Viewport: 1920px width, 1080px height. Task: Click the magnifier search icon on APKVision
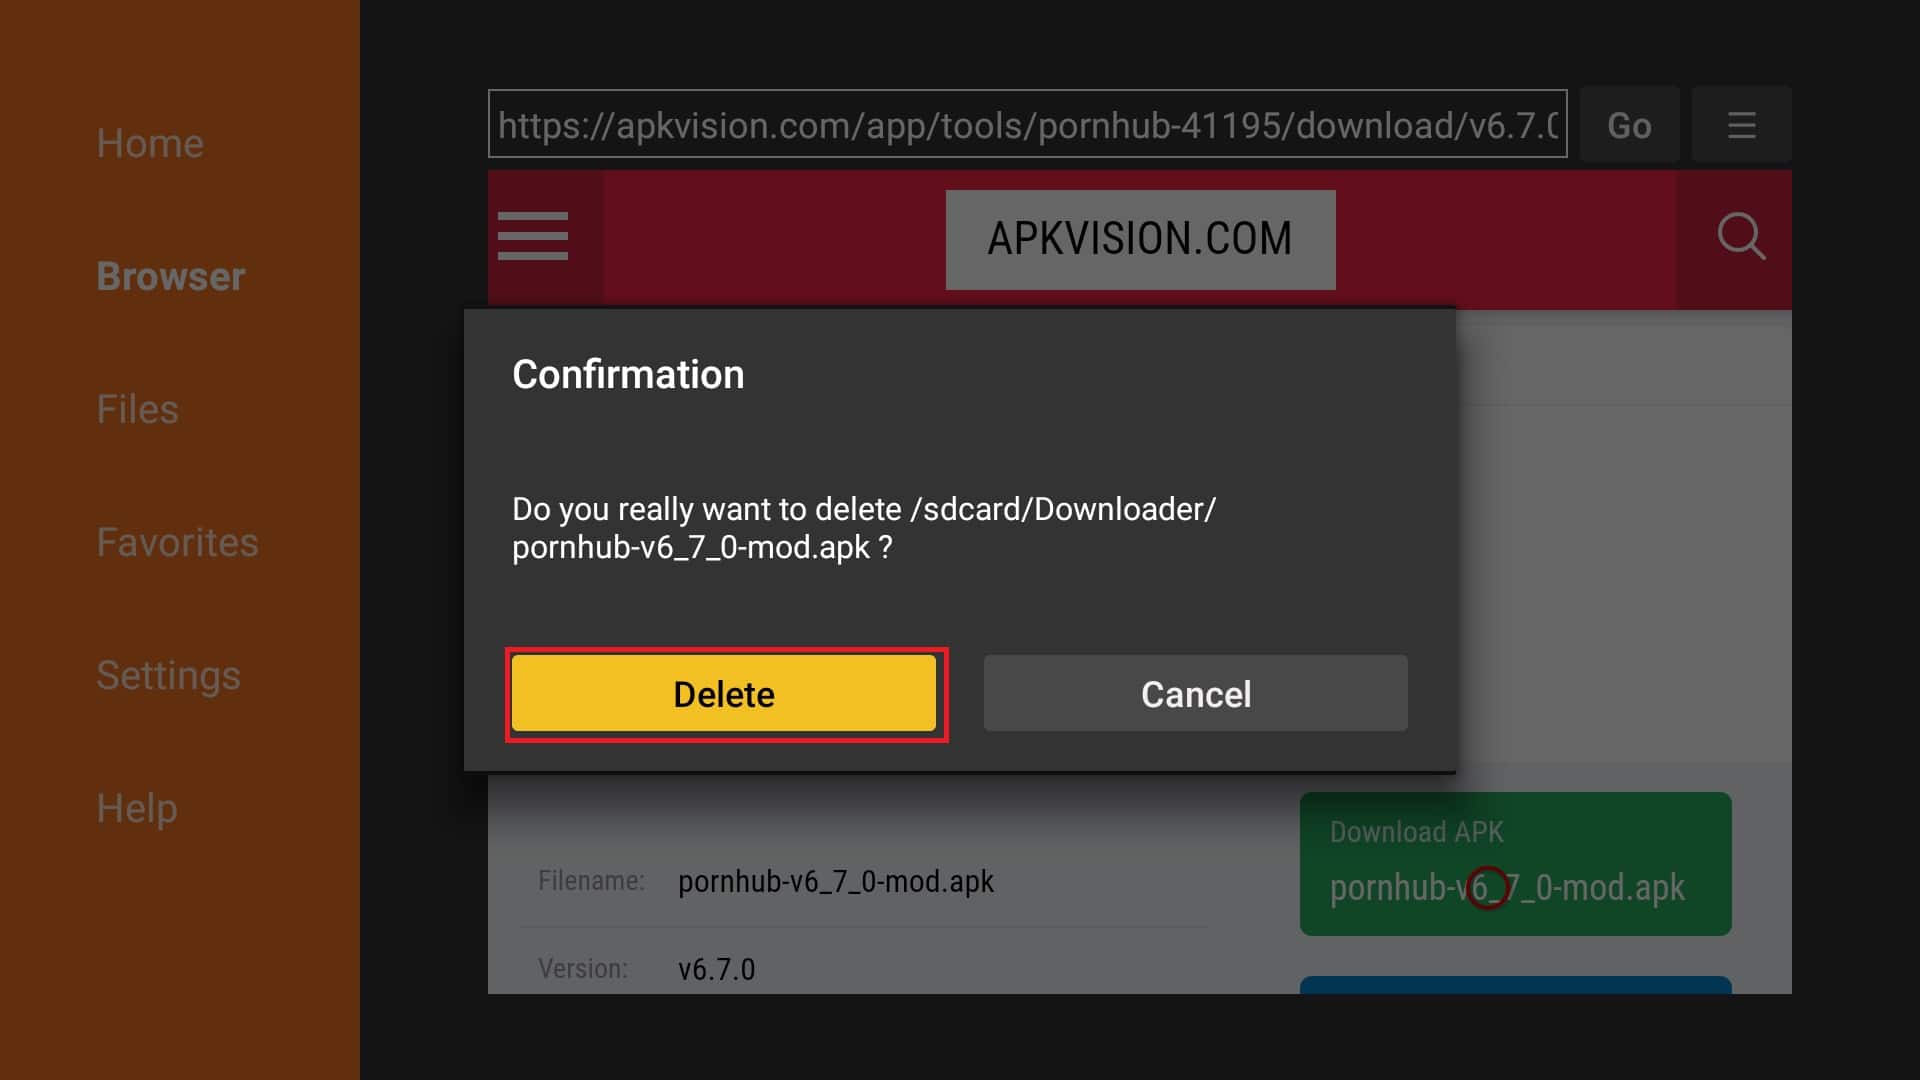pos(1741,237)
